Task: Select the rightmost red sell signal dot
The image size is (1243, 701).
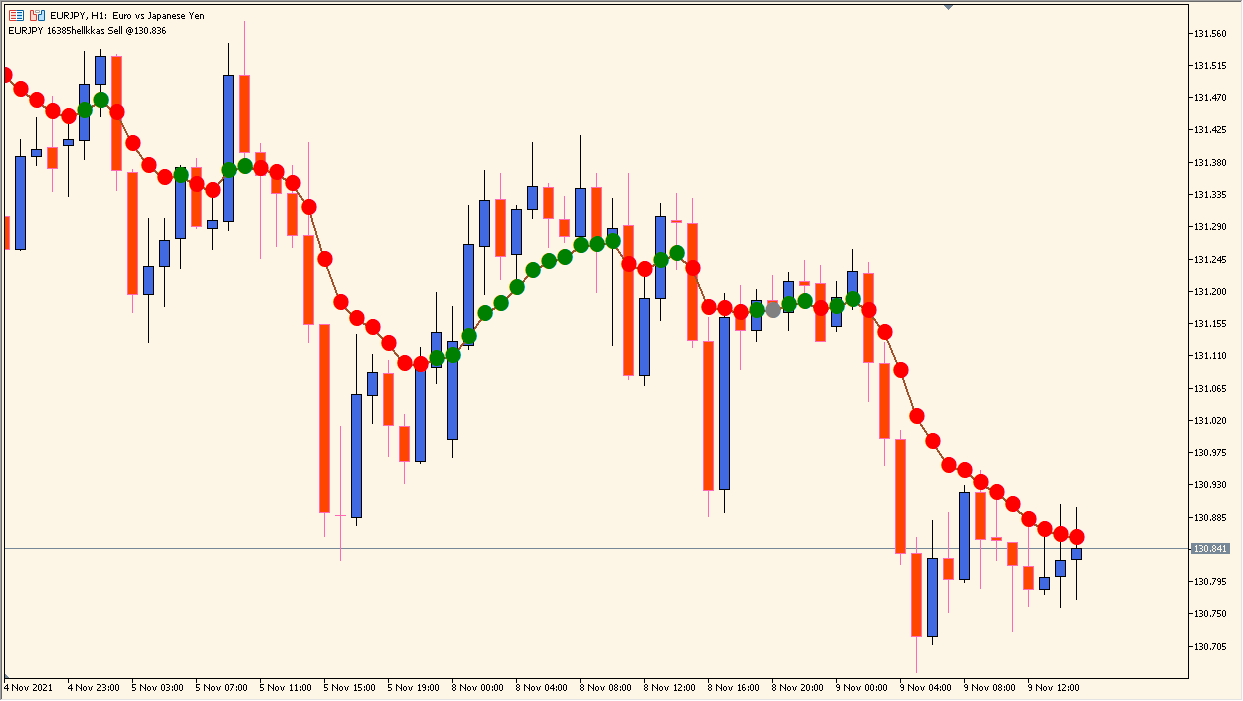Action: (1077, 534)
